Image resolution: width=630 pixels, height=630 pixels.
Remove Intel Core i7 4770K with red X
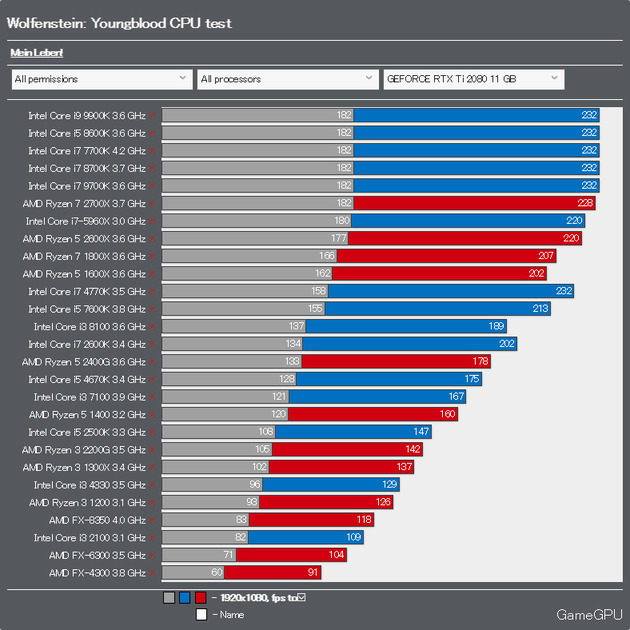tap(151, 292)
